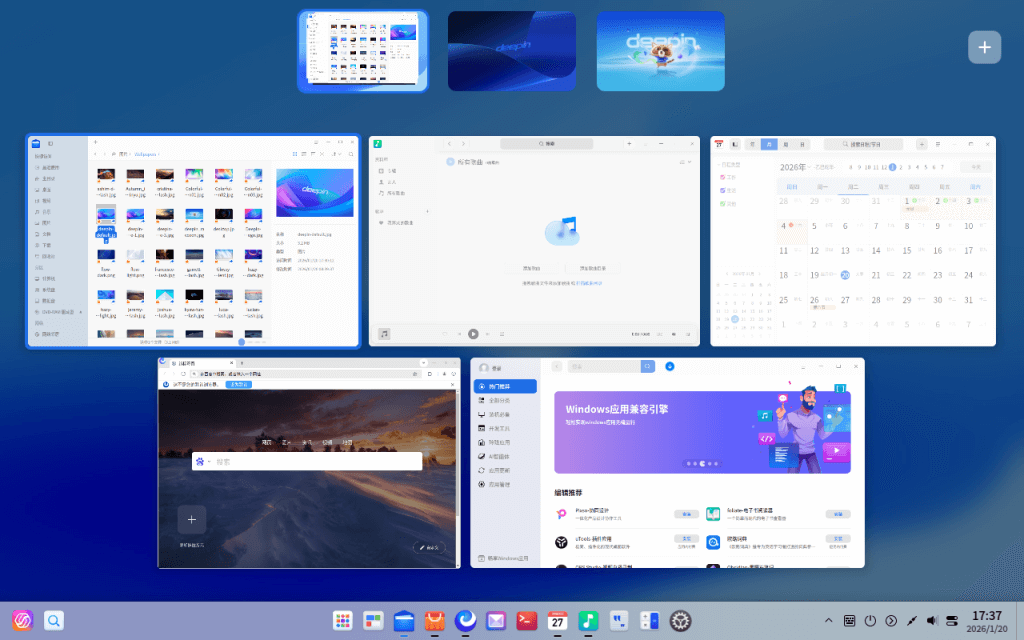Expand the hidden tray icons arrow
Screen dimensions: 1024x640
click(828, 620)
